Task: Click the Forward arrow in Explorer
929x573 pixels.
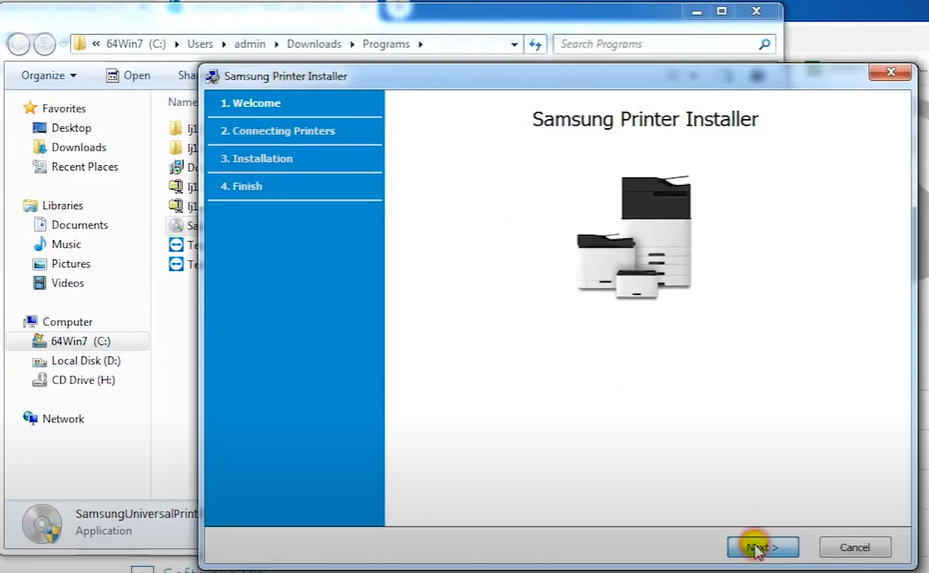Action: click(x=44, y=44)
